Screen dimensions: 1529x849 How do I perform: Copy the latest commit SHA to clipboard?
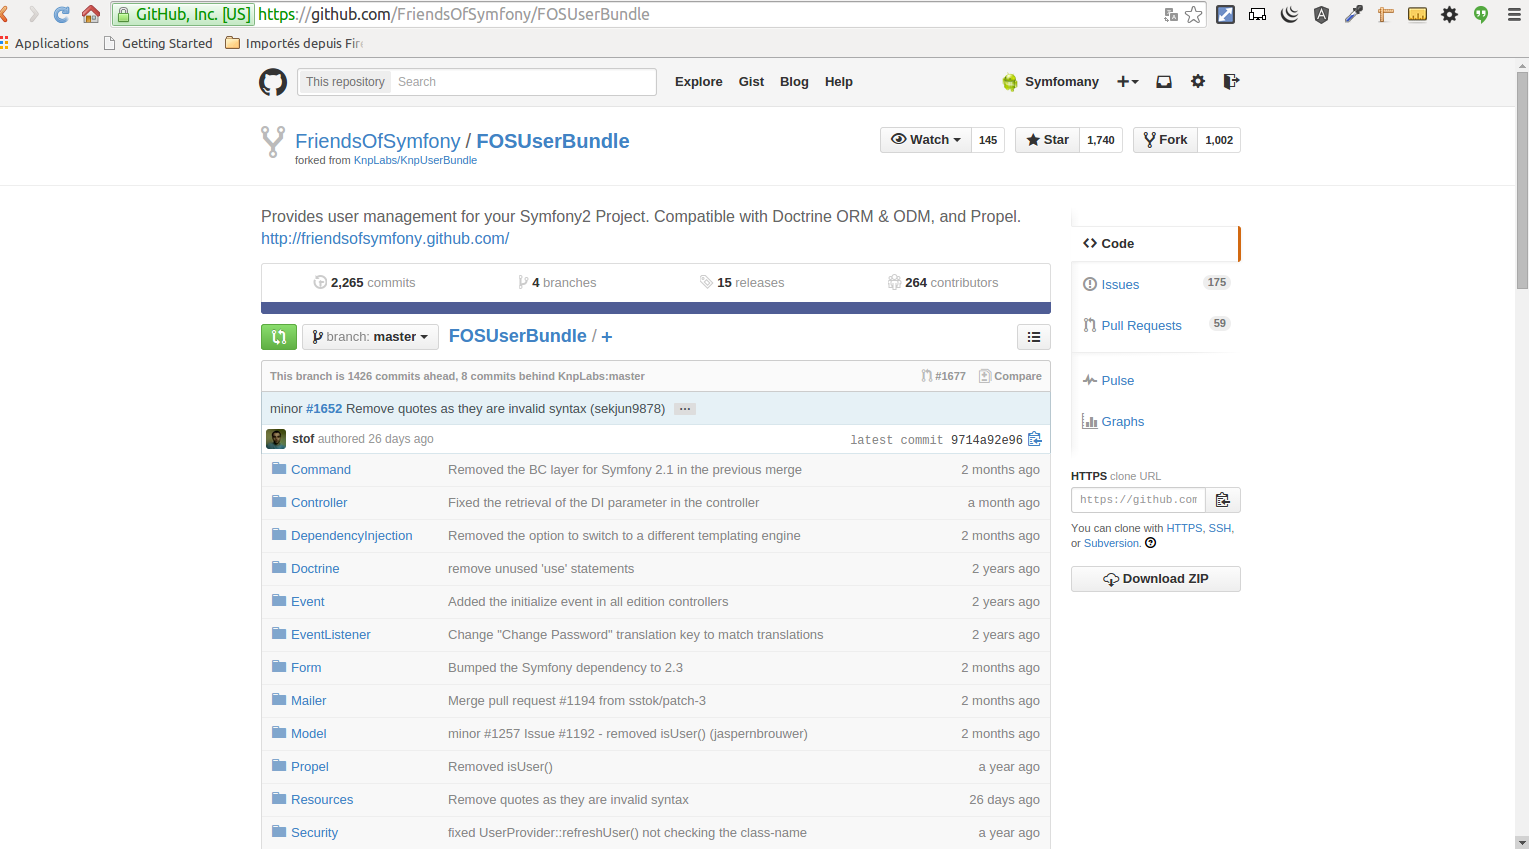point(1035,439)
